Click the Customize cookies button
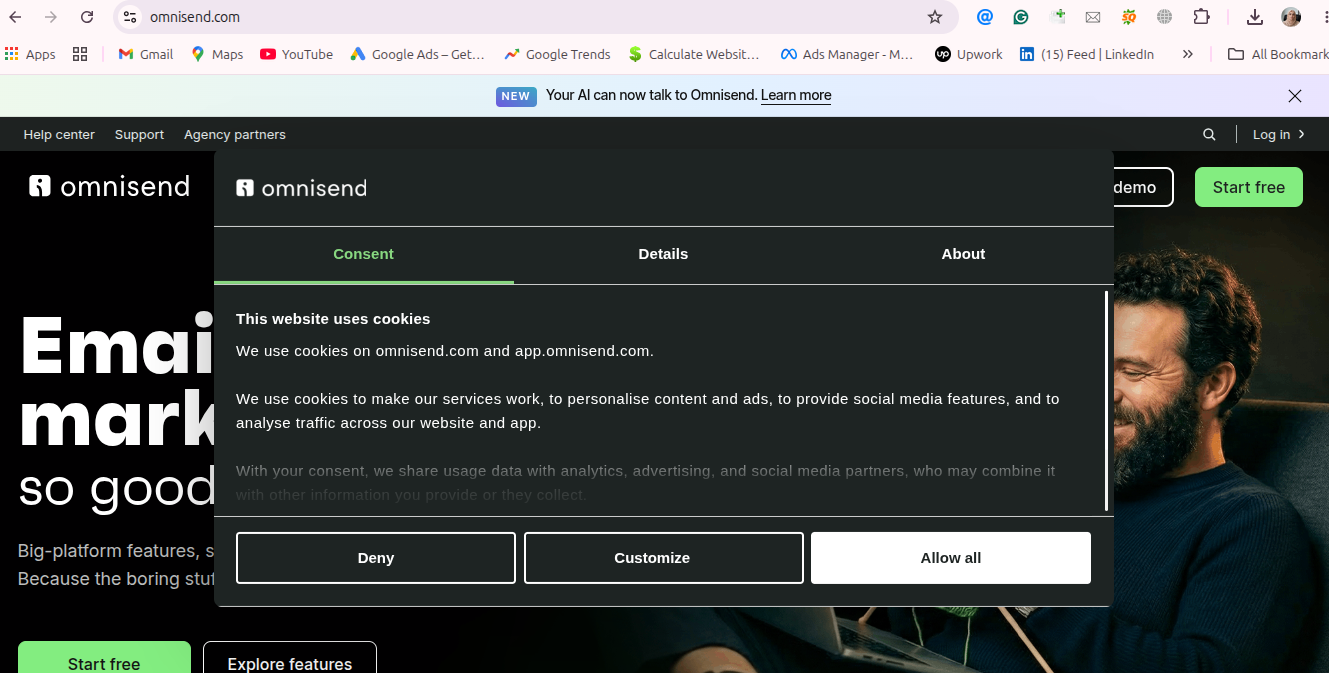 click(664, 558)
